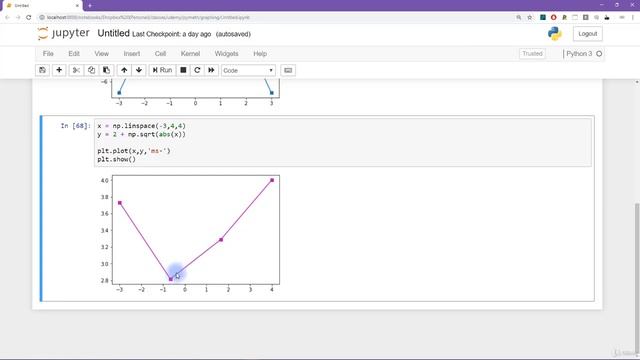
Task: Move selected cell up arrow
Action: coord(124,70)
